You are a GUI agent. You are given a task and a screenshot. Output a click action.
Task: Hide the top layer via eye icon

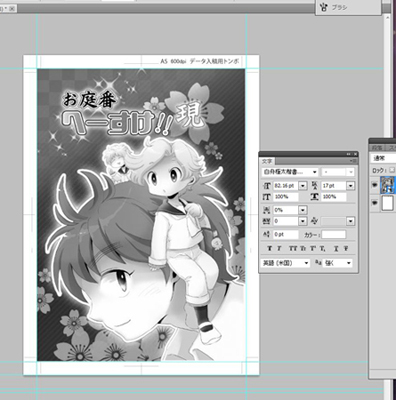(375, 185)
